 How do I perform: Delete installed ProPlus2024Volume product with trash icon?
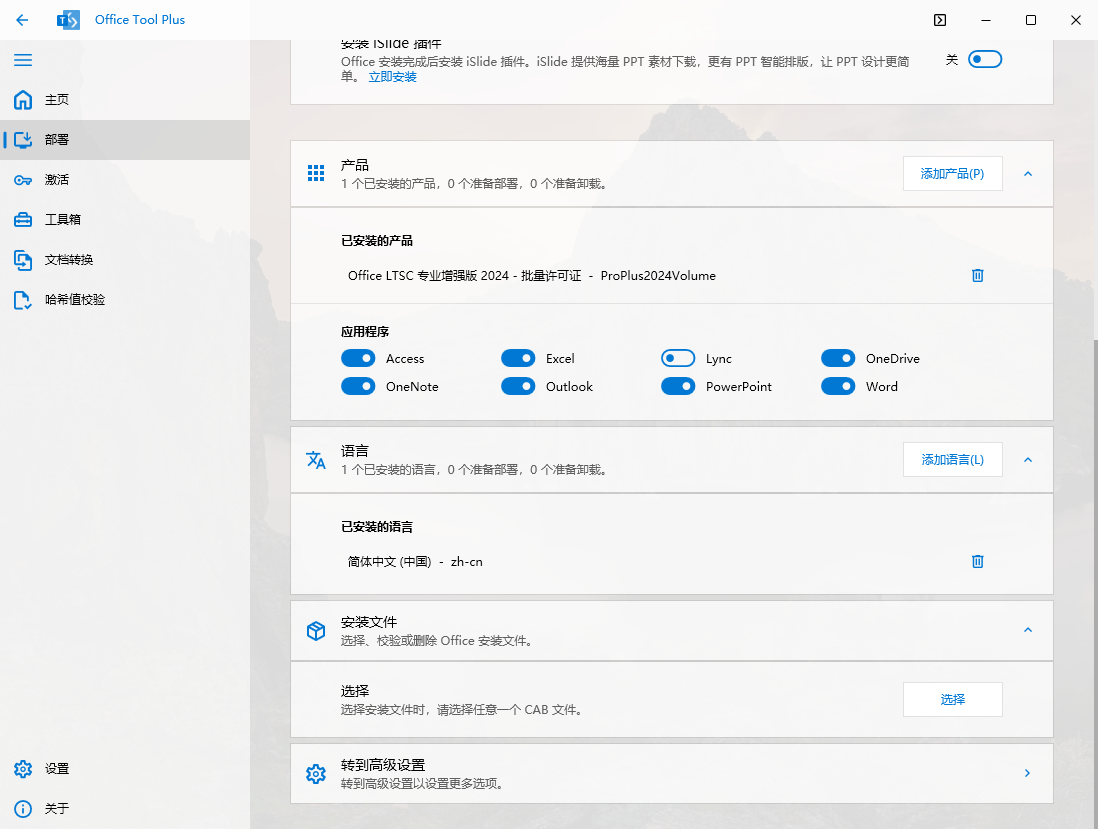pos(977,275)
